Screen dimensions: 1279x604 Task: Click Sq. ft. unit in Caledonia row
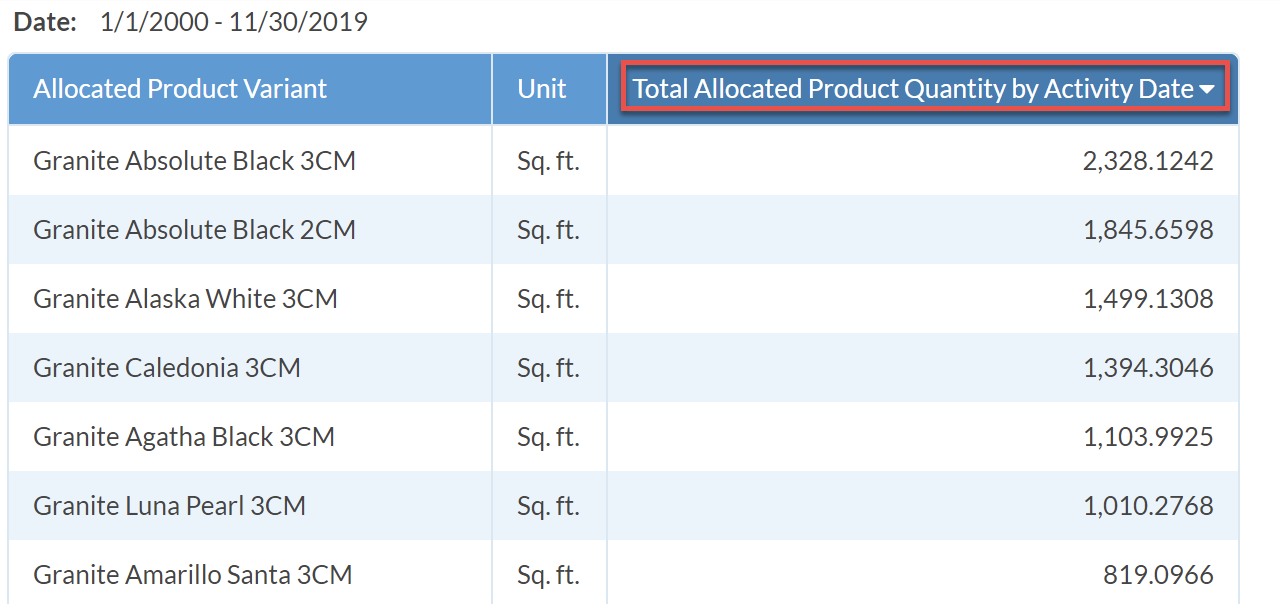click(548, 367)
